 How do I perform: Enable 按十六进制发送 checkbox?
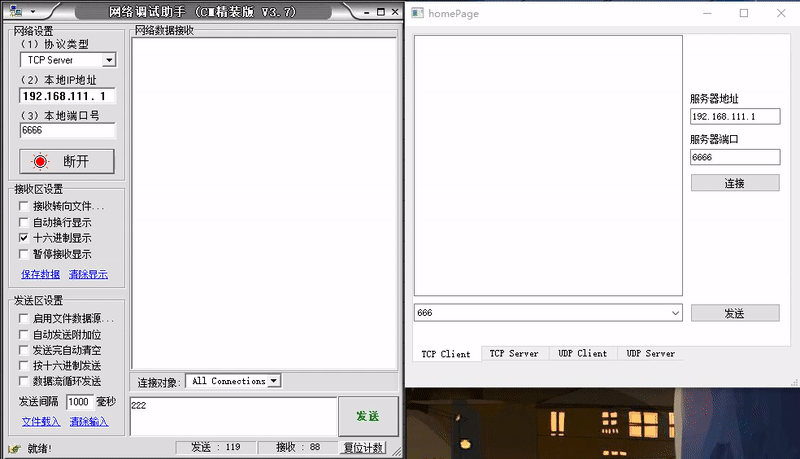click(24, 366)
